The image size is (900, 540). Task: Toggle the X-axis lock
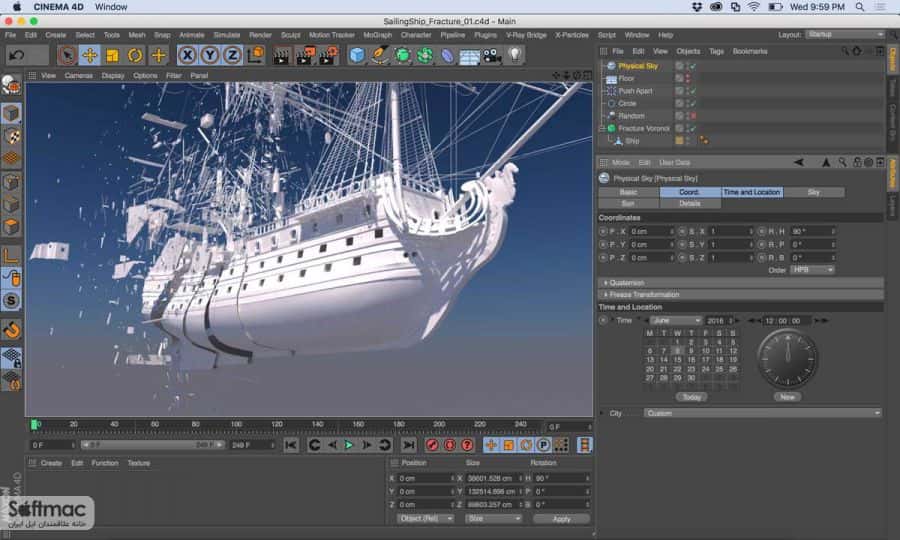pyautogui.click(x=187, y=56)
